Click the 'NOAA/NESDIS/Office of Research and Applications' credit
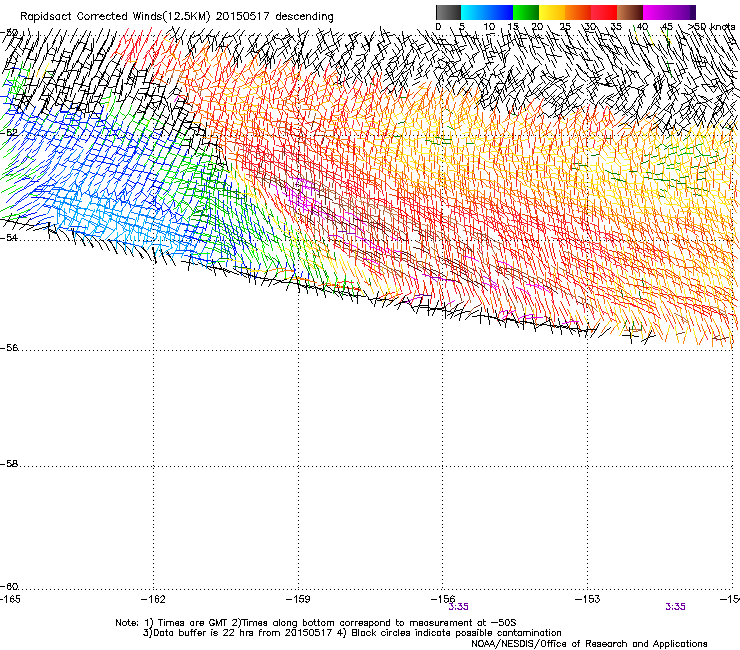 click(589, 644)
